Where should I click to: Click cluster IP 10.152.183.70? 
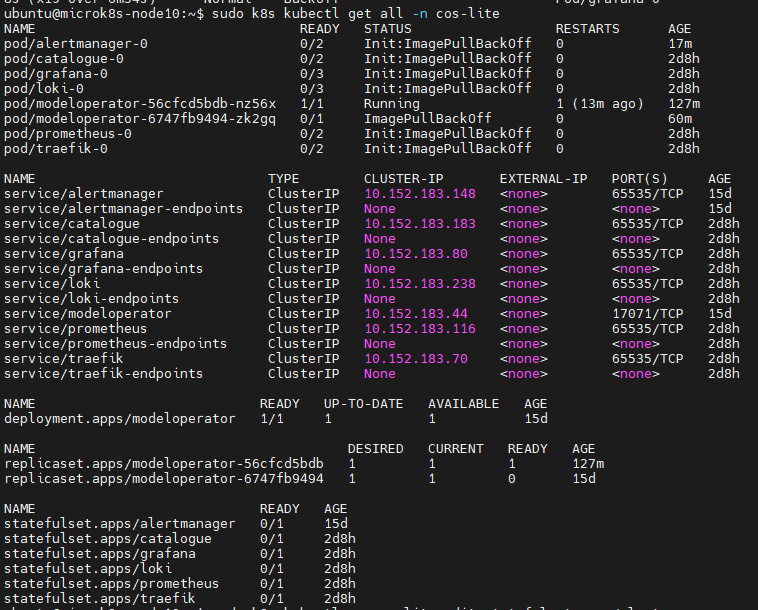(416, 359)
